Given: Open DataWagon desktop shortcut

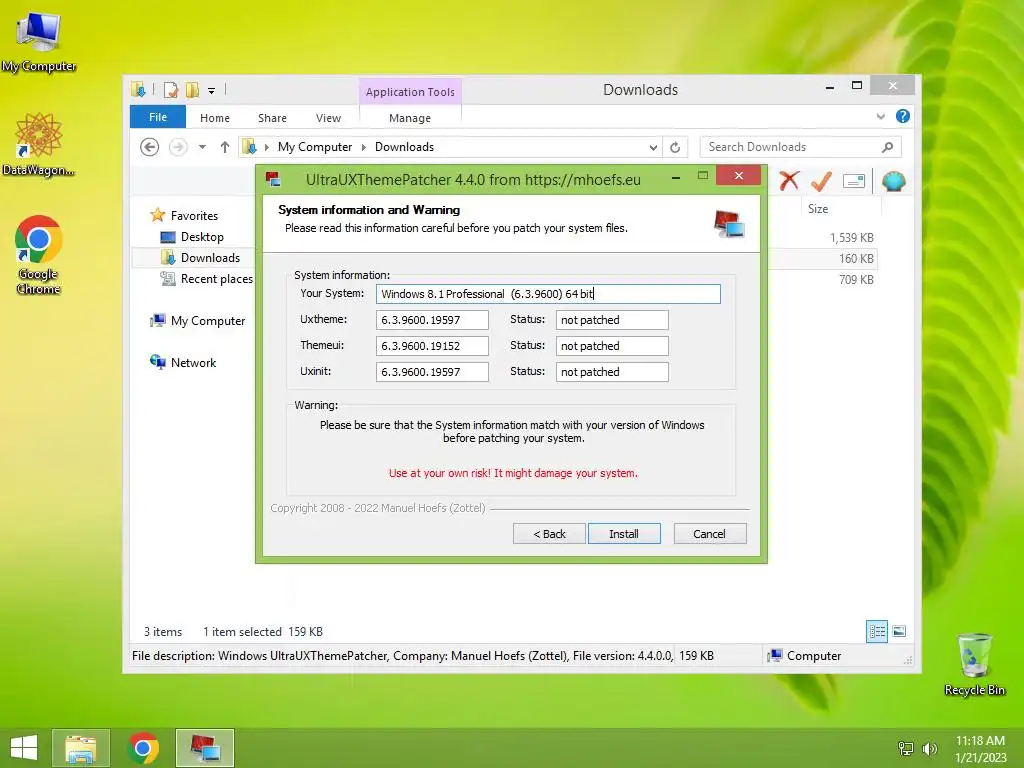Looking at the screenshot, I should [x=39, y=144].
